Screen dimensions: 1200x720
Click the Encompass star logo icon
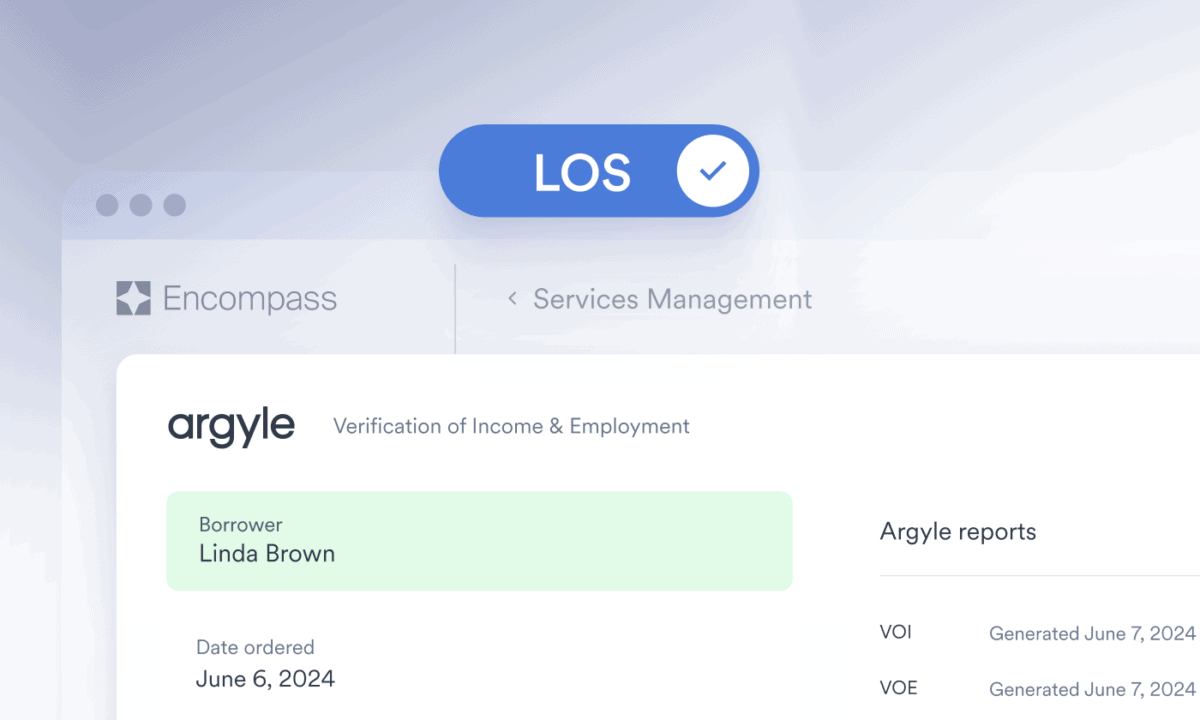coord(133,298)
